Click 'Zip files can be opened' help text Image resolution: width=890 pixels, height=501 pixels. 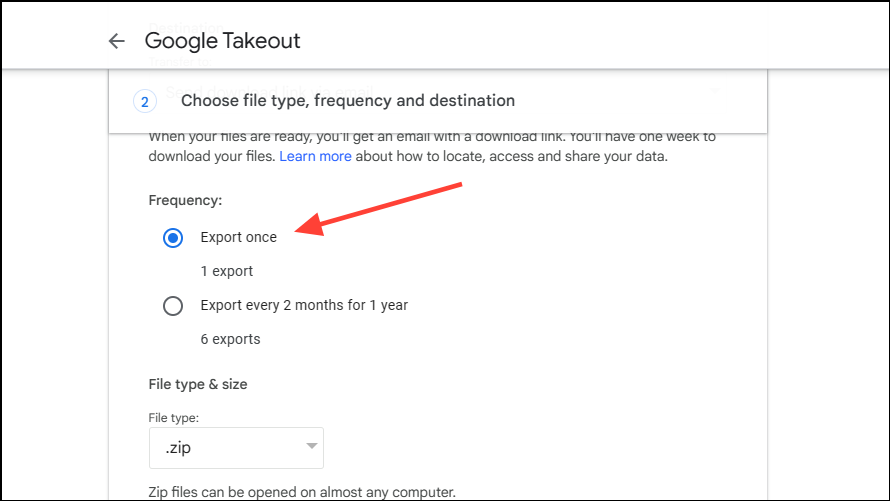(x=302, y=492)
